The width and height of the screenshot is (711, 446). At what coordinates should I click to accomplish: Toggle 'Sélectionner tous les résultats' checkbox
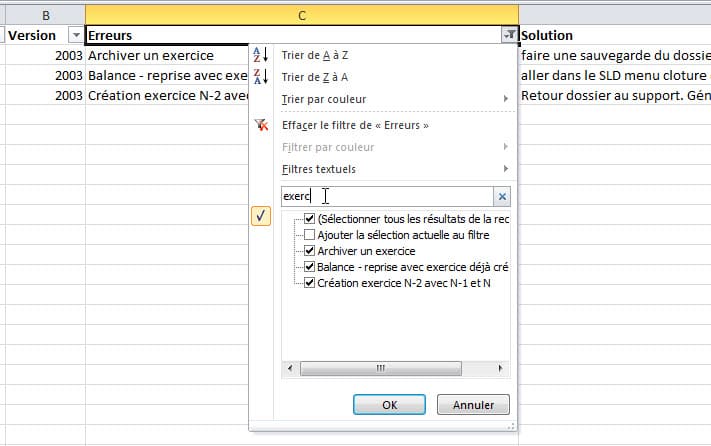click(x=310, y=219)
